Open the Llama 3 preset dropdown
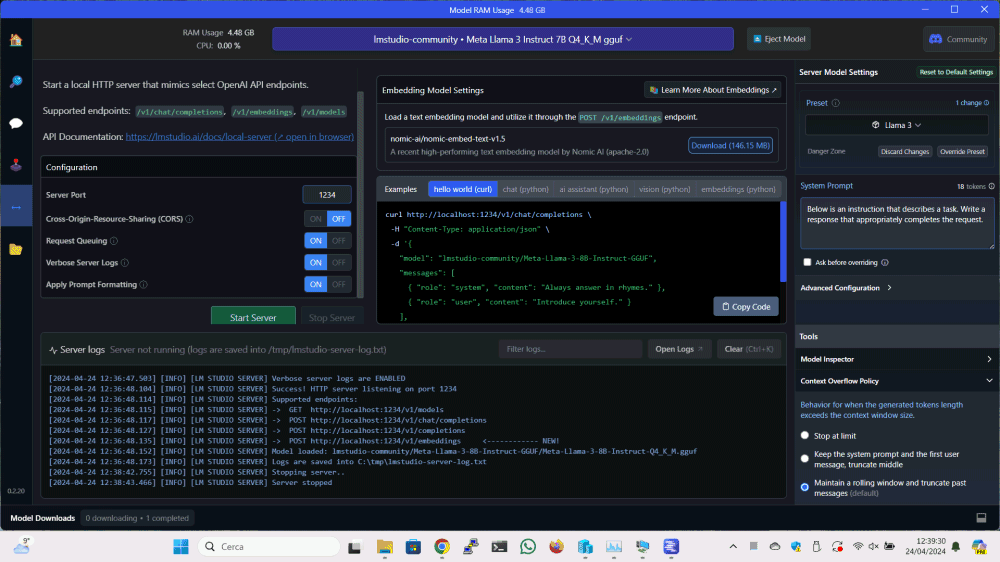 (x=897, y=125)
